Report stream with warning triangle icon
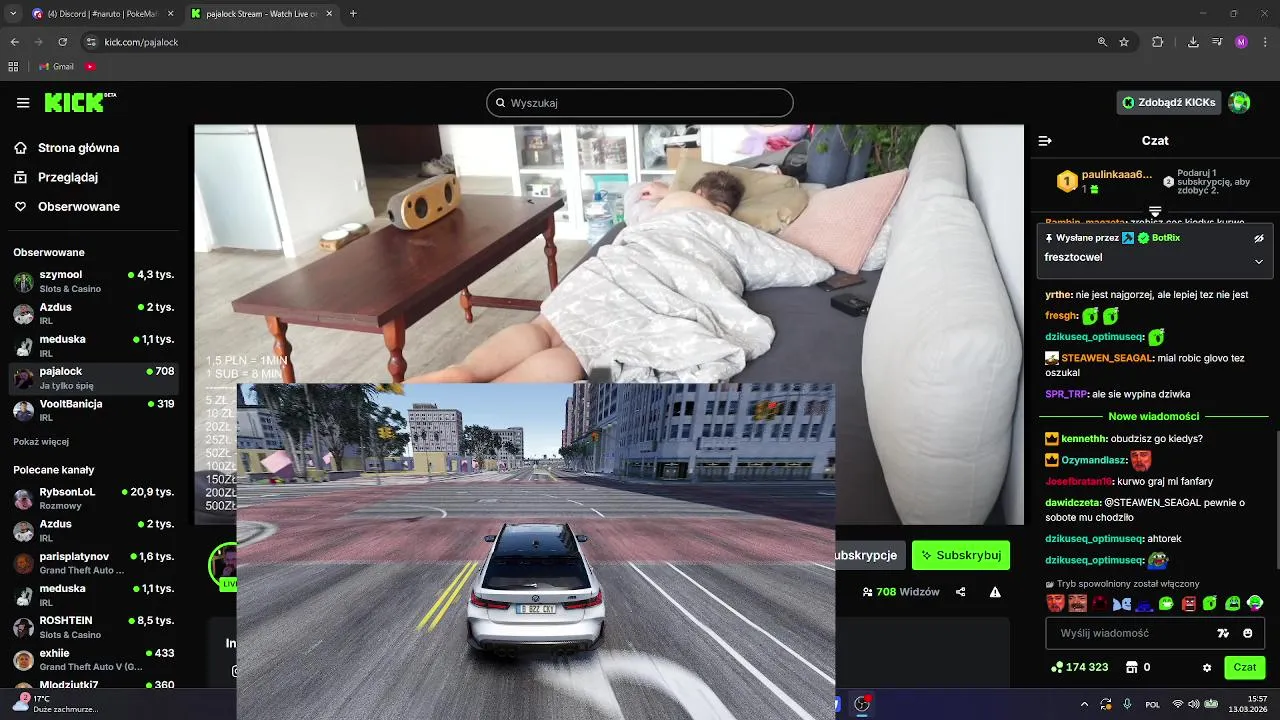This screenshot has height=720, width=1280. click(995, 592)
